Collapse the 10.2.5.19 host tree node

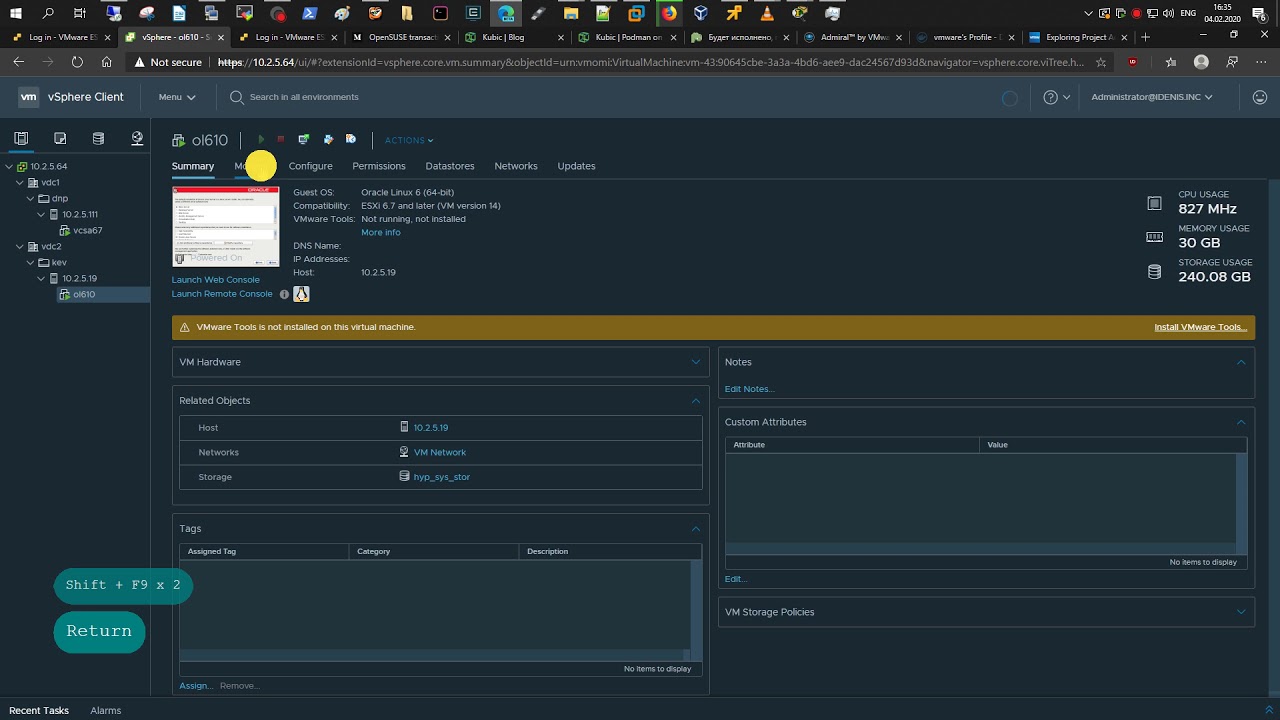click(41, 279)
